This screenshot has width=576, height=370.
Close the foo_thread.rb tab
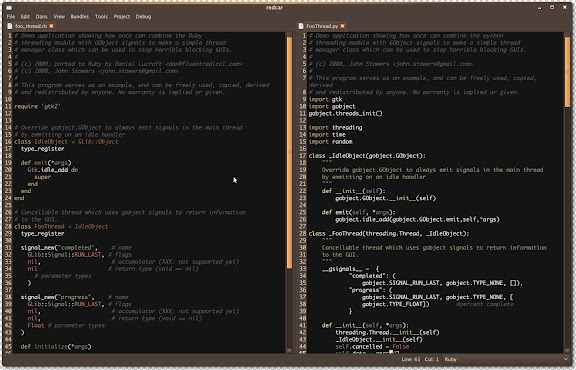point(51,26)
